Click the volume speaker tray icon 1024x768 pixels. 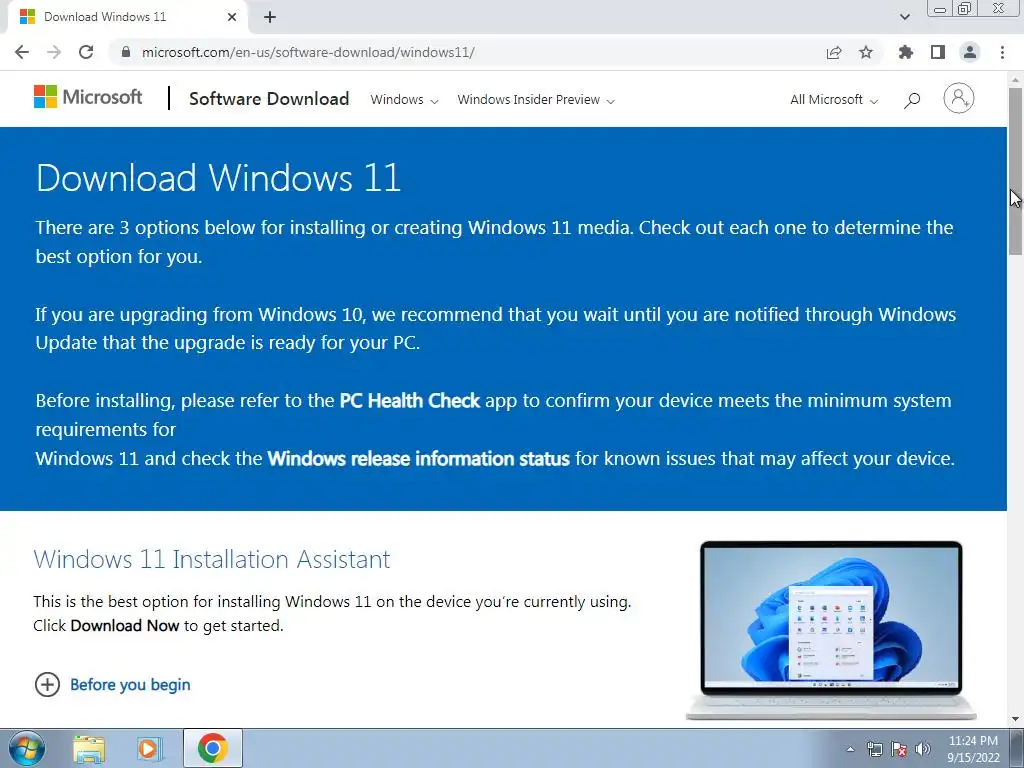(x=923, y=749)
